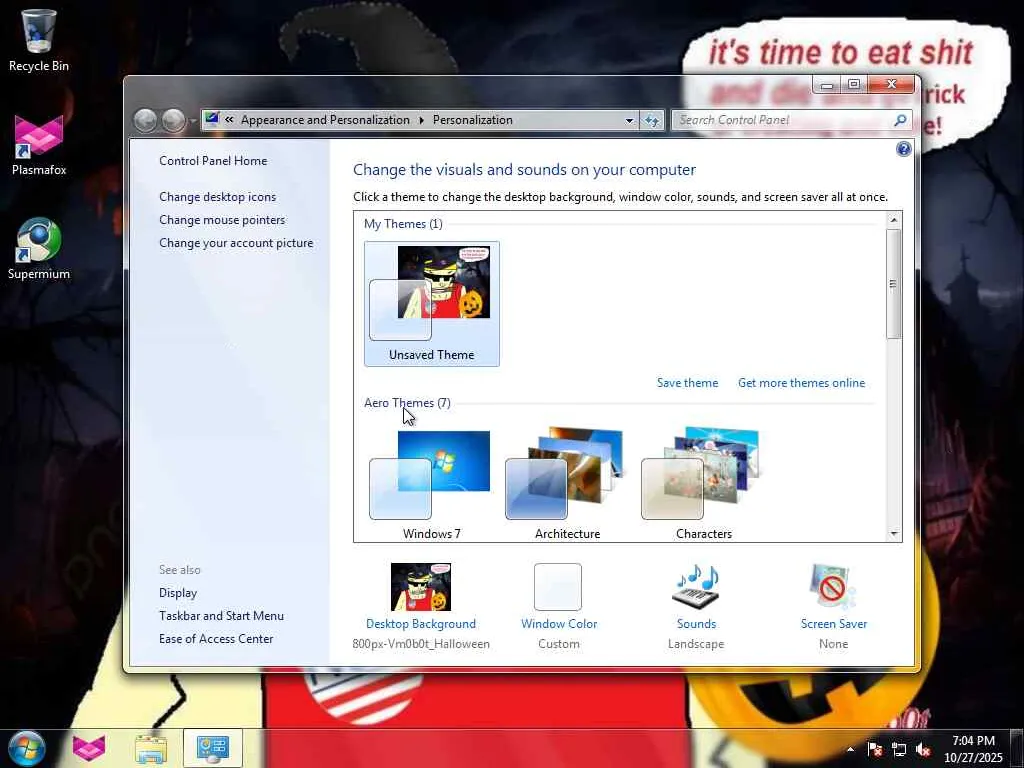Close the Personalization window

[891, 85]
